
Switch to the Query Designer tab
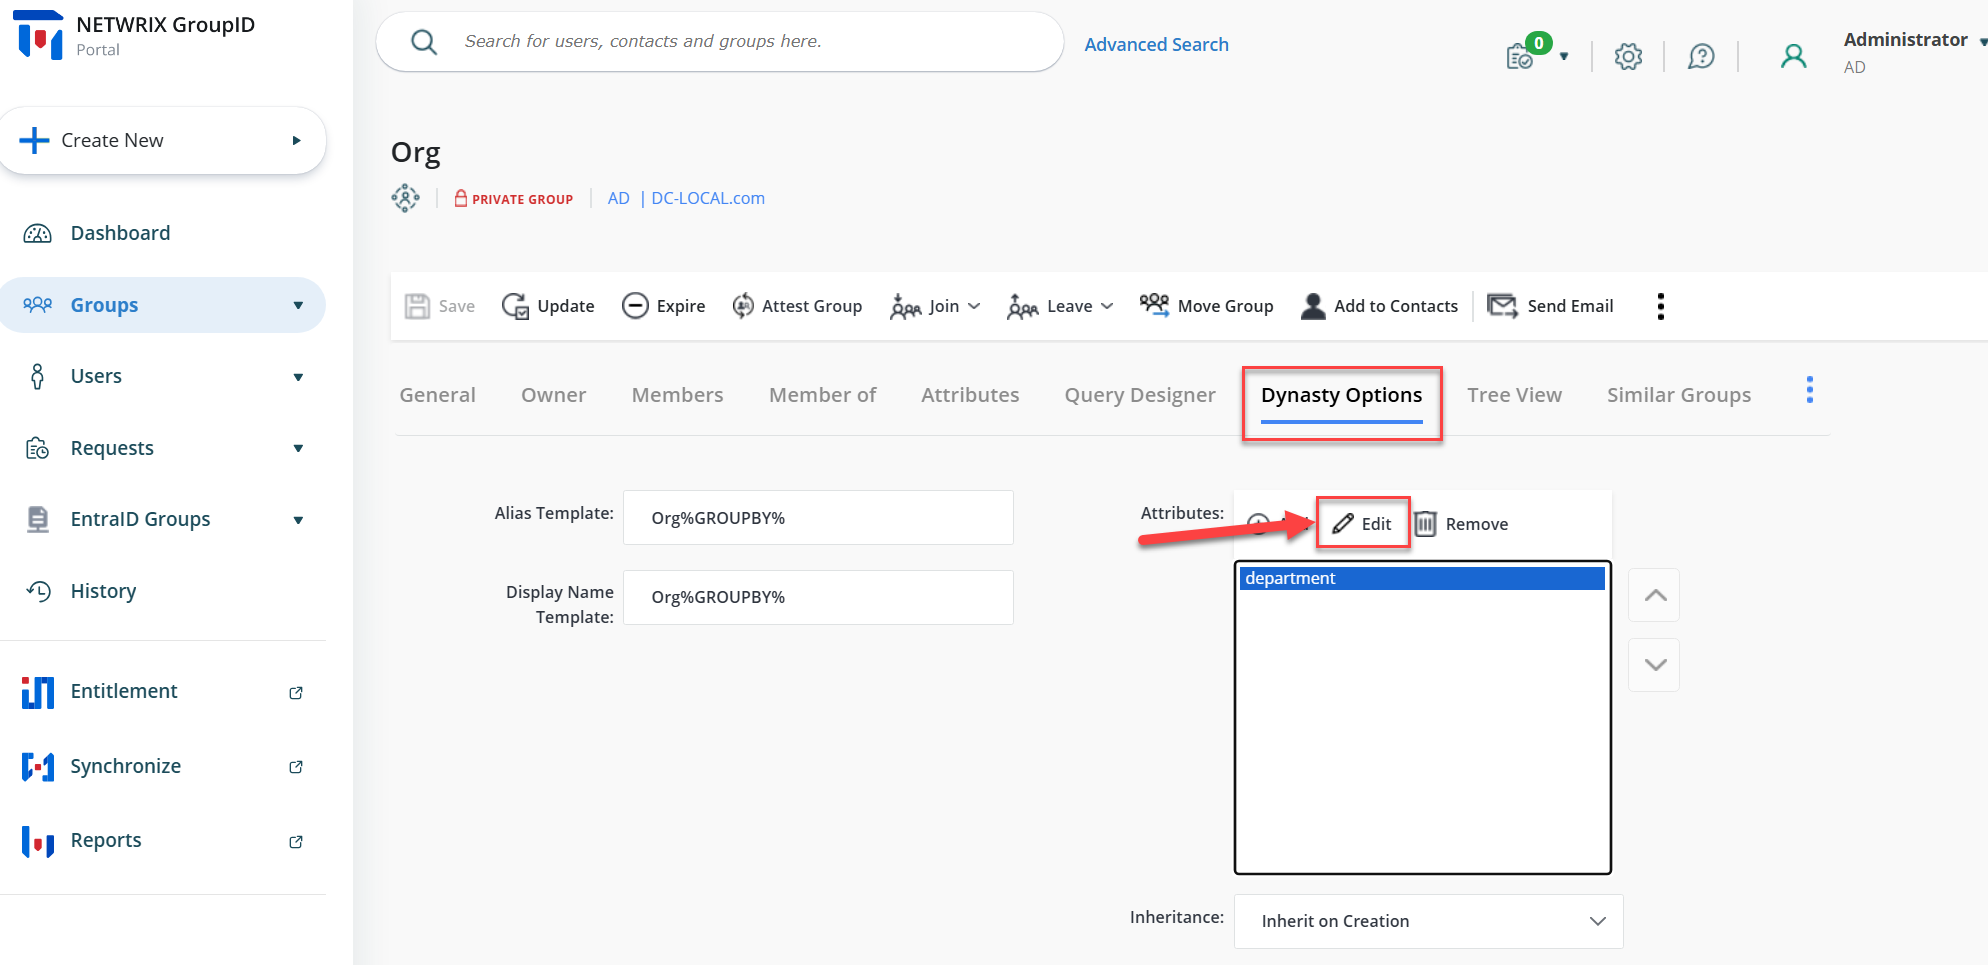(1139, 394)
